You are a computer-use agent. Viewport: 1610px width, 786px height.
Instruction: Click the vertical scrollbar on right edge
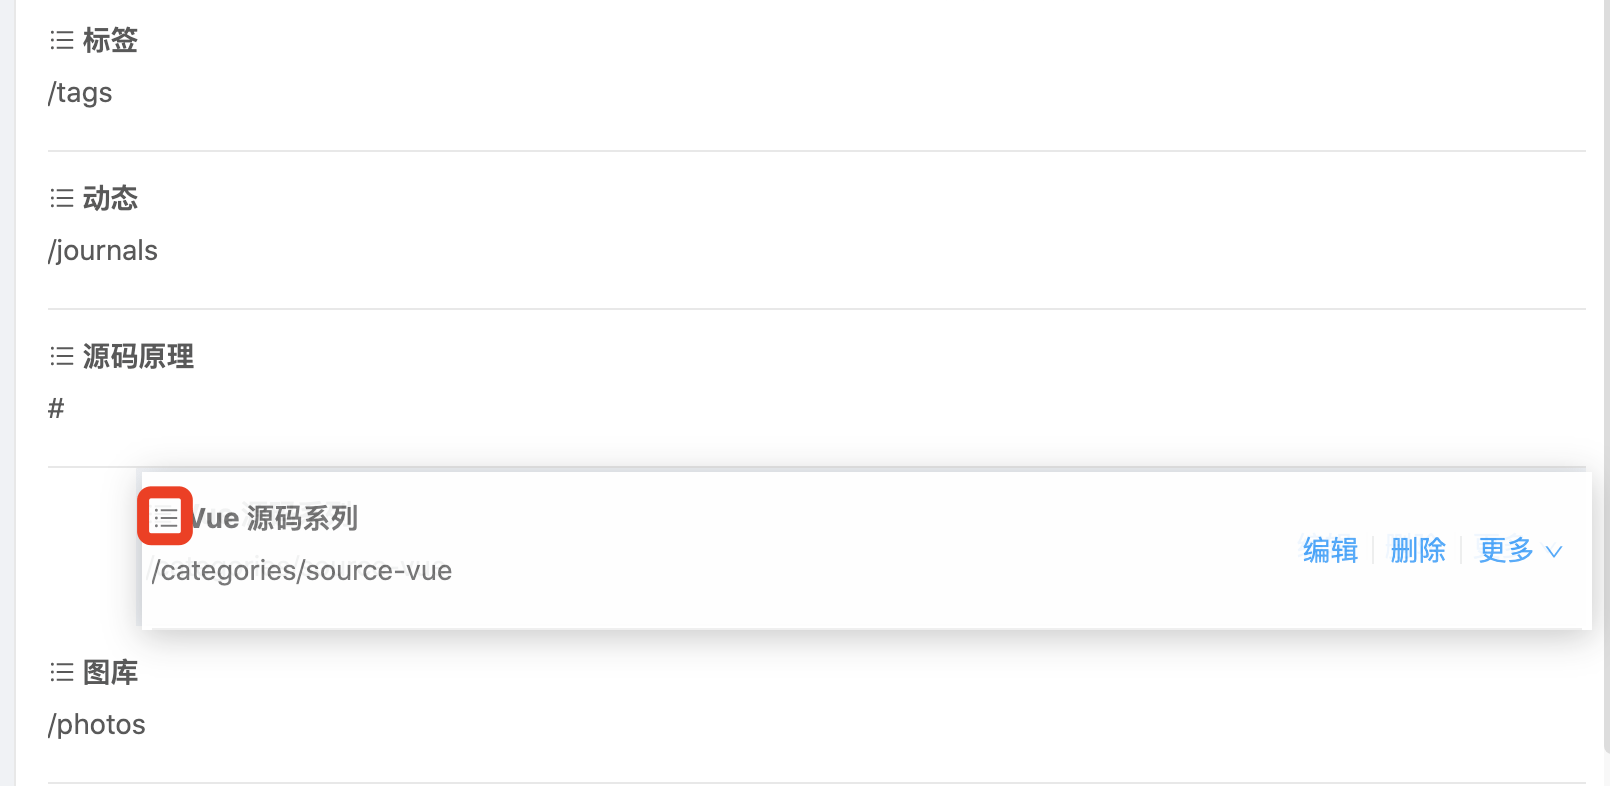(x=1605, y=376)
